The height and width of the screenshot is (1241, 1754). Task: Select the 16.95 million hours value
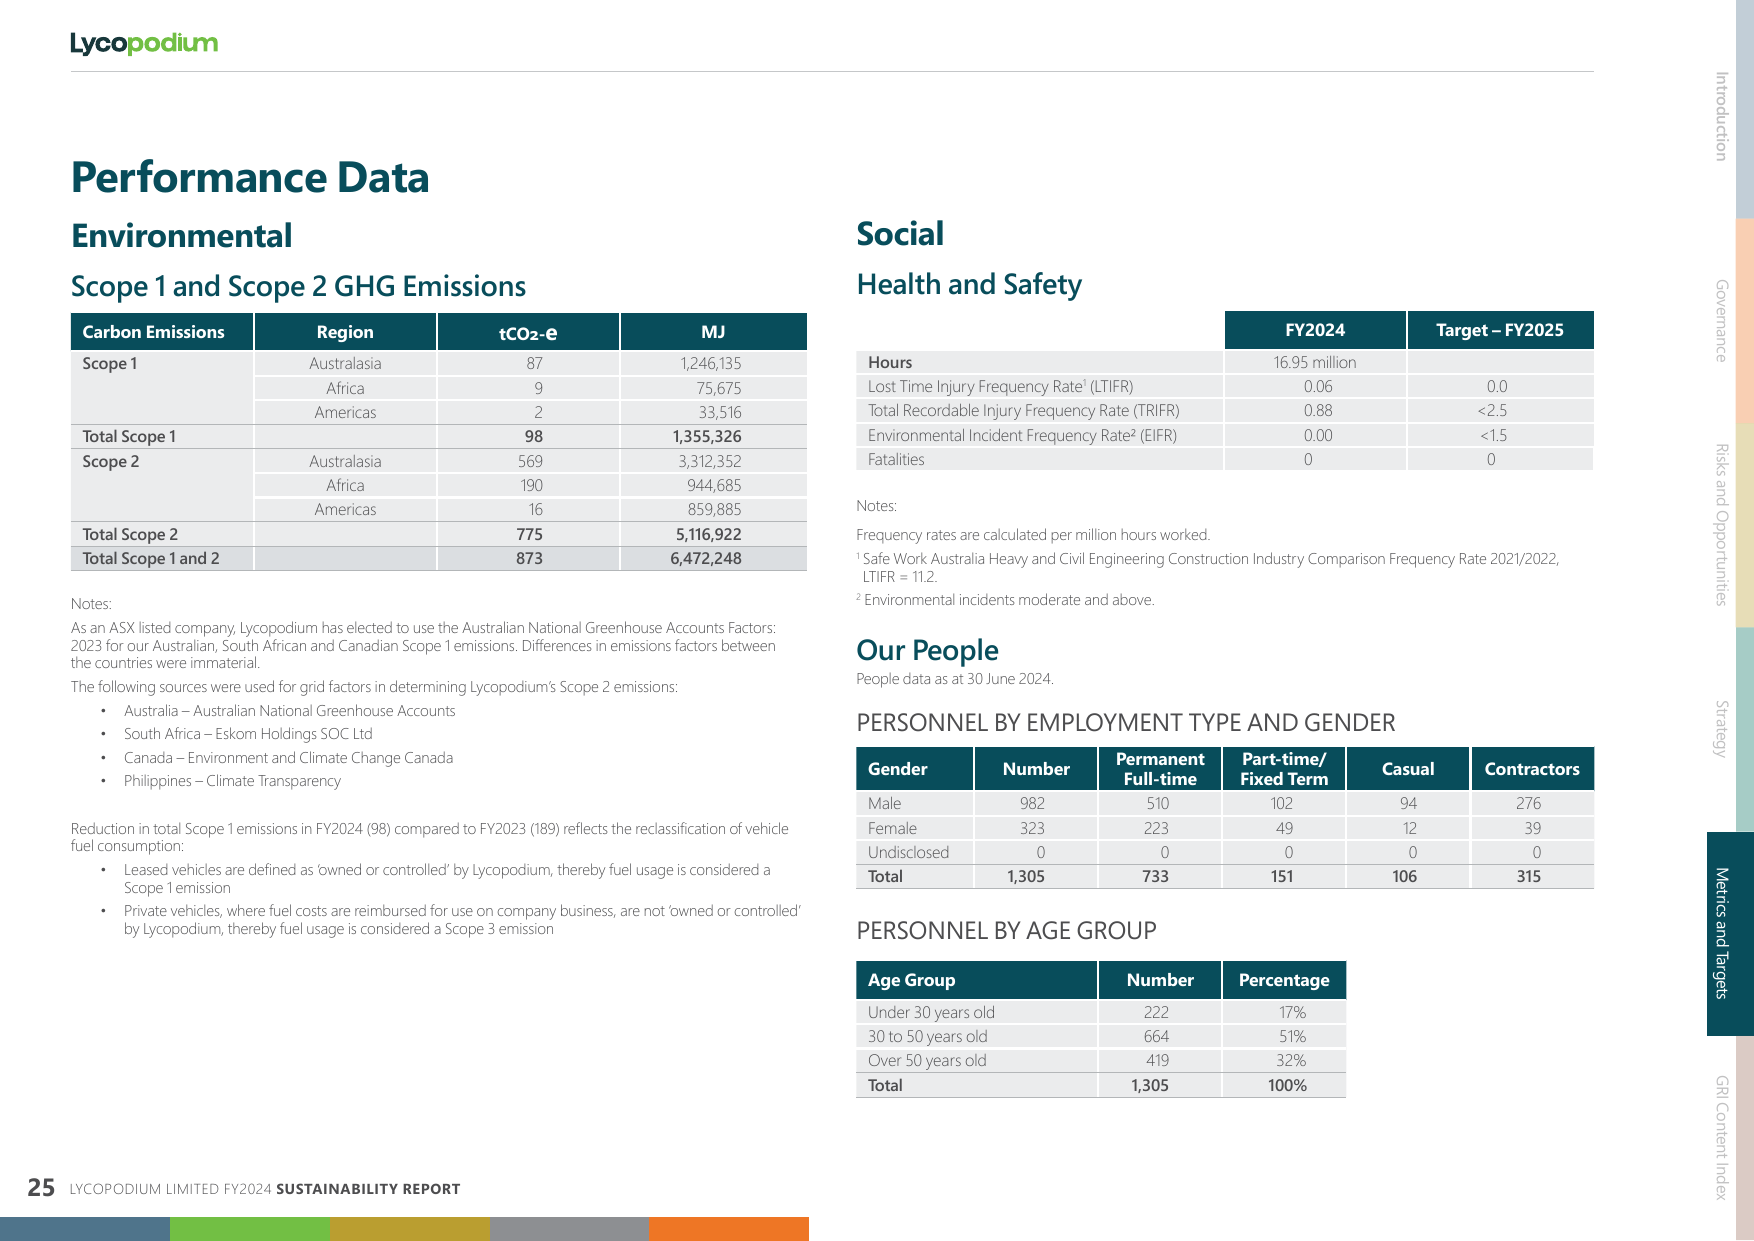pyautogui.click(x=1315, y=363)
